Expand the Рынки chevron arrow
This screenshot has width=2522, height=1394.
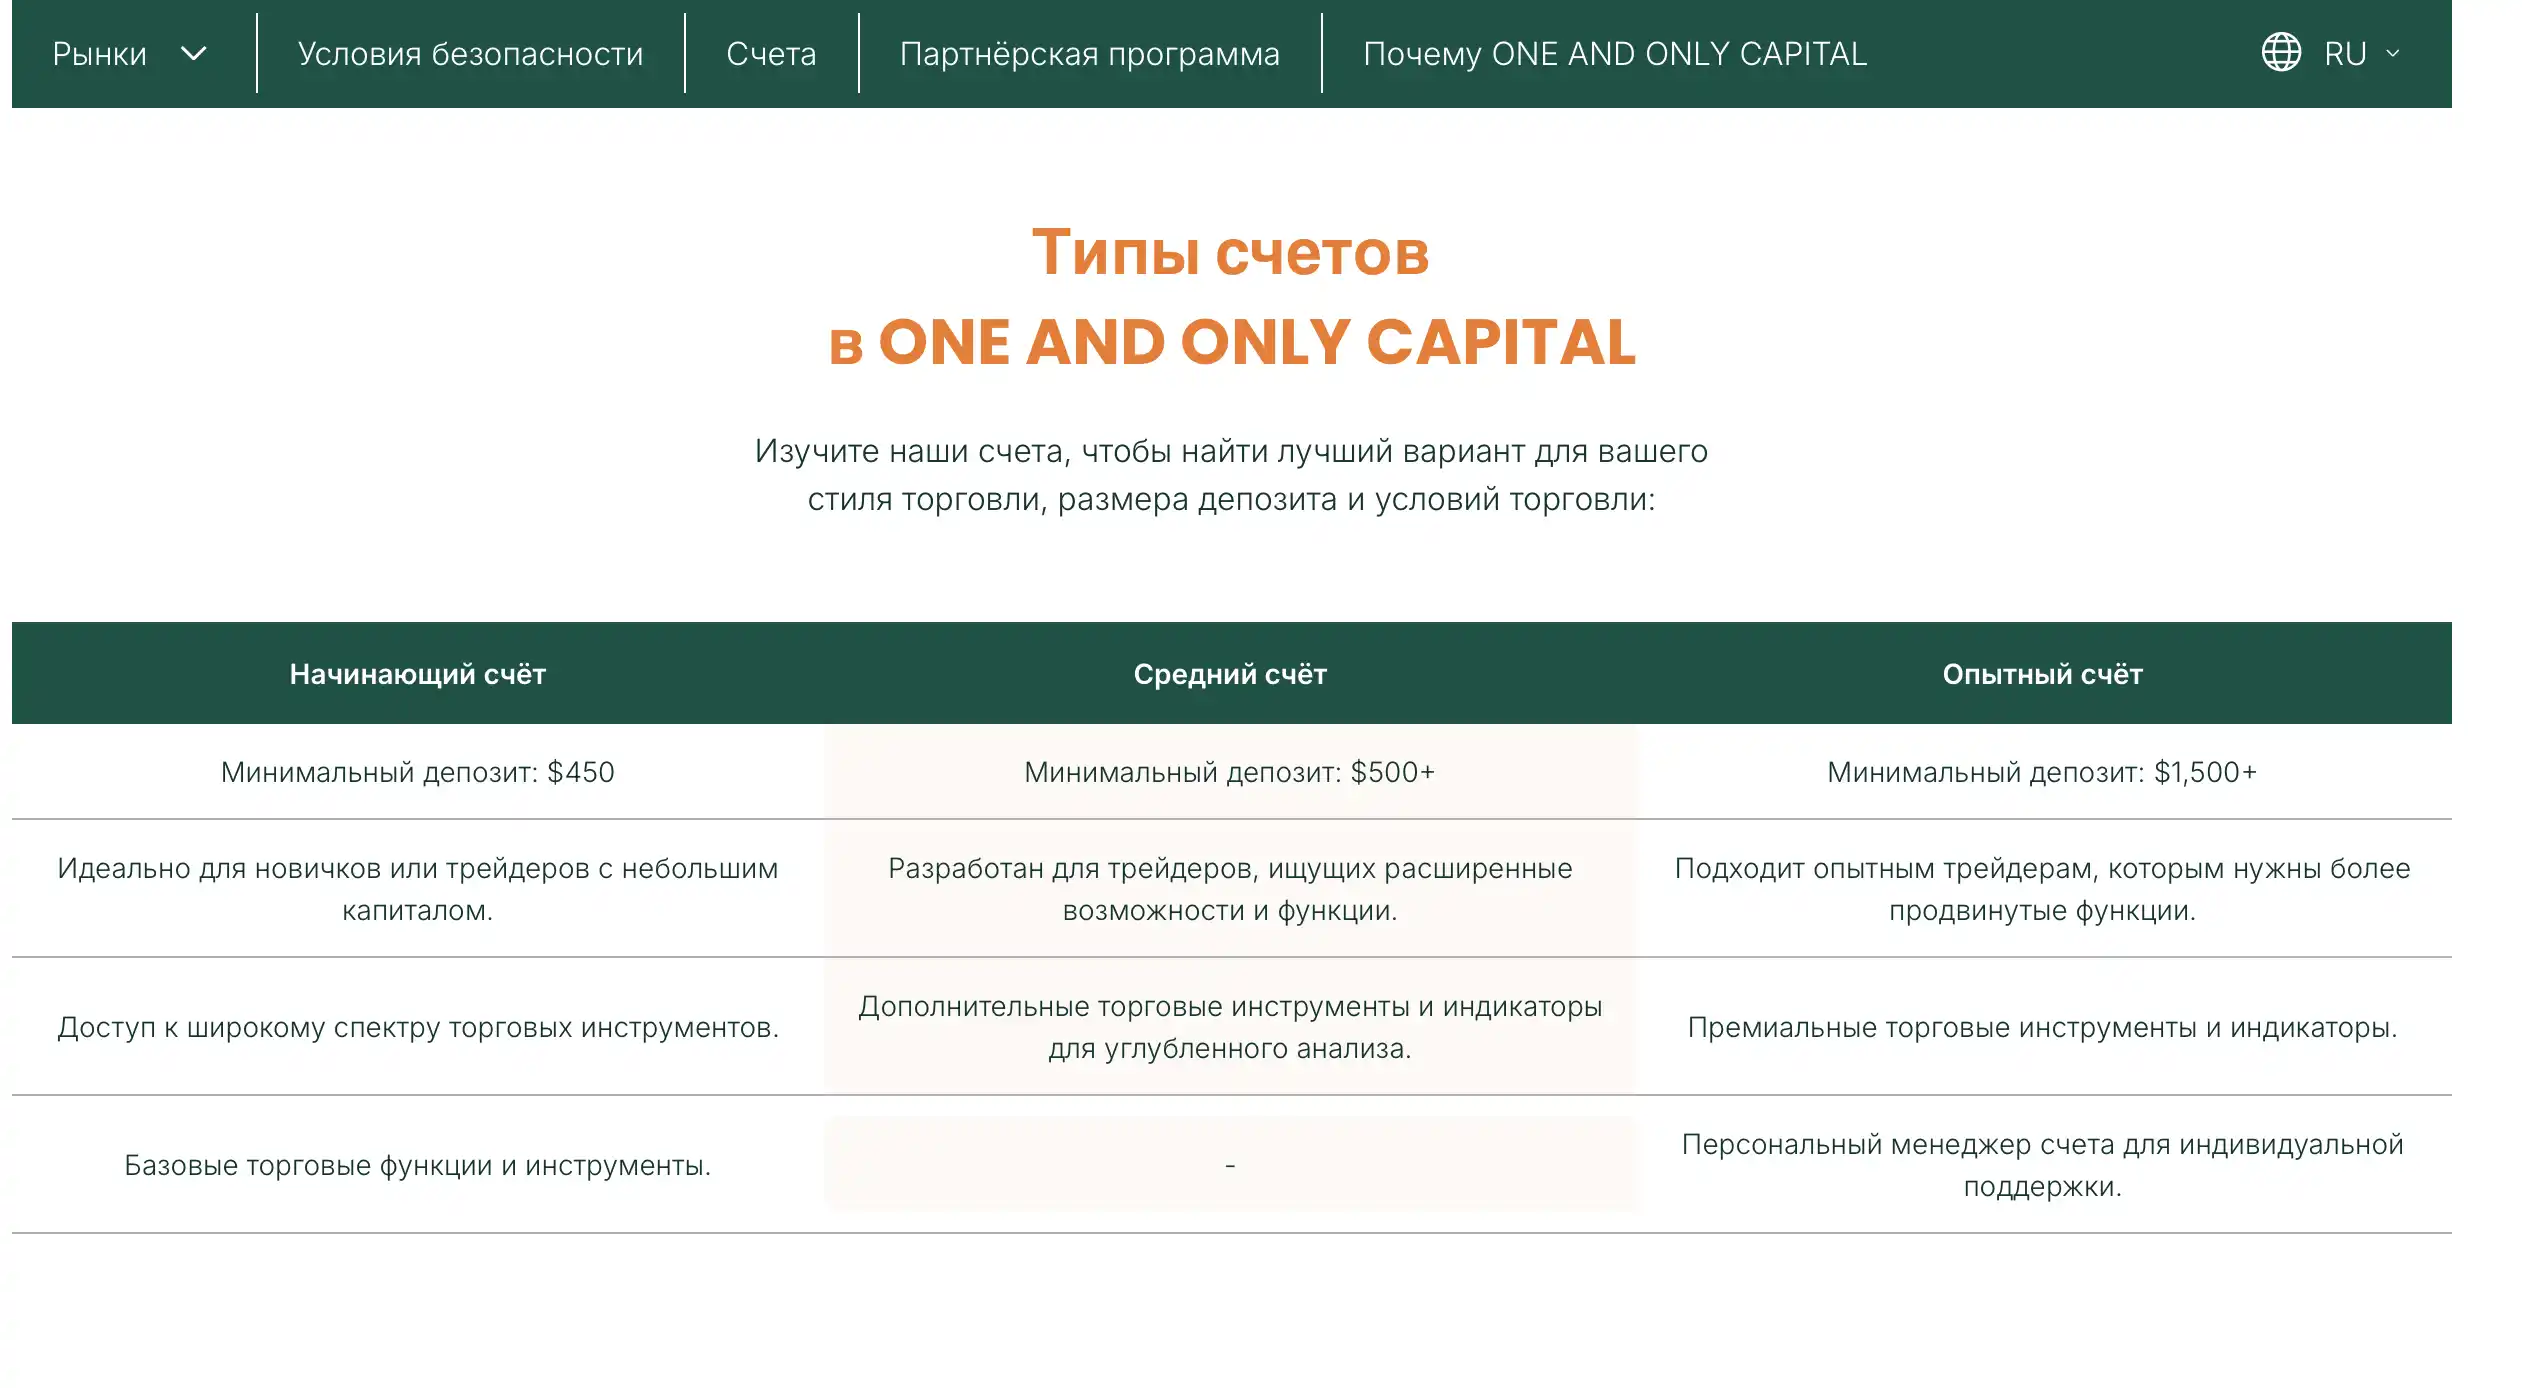point(194,53)
